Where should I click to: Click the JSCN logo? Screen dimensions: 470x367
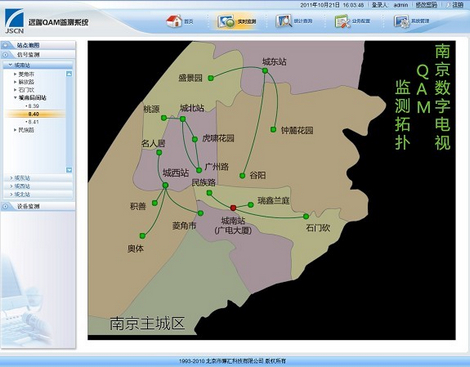point(14,21)
